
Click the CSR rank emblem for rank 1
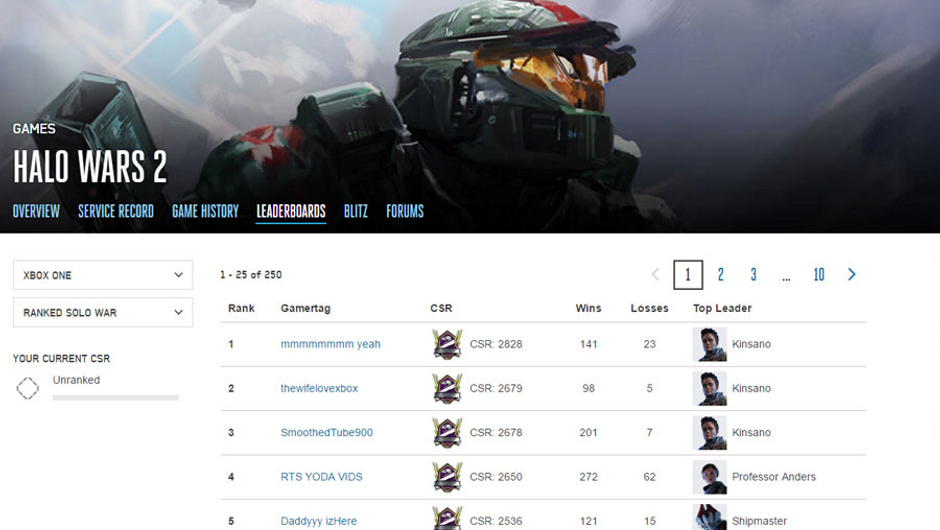[447, 344]
